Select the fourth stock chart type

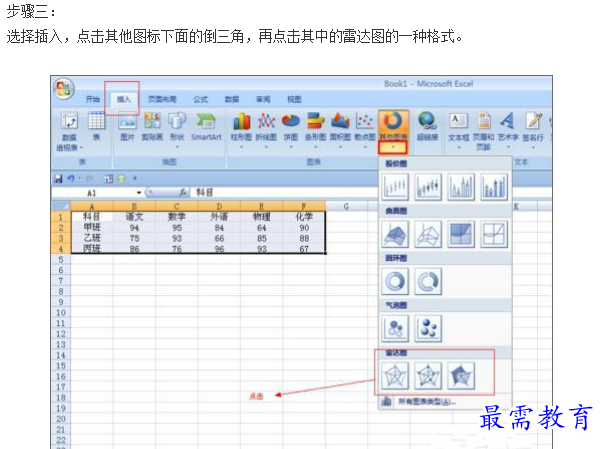click(494, 187)
